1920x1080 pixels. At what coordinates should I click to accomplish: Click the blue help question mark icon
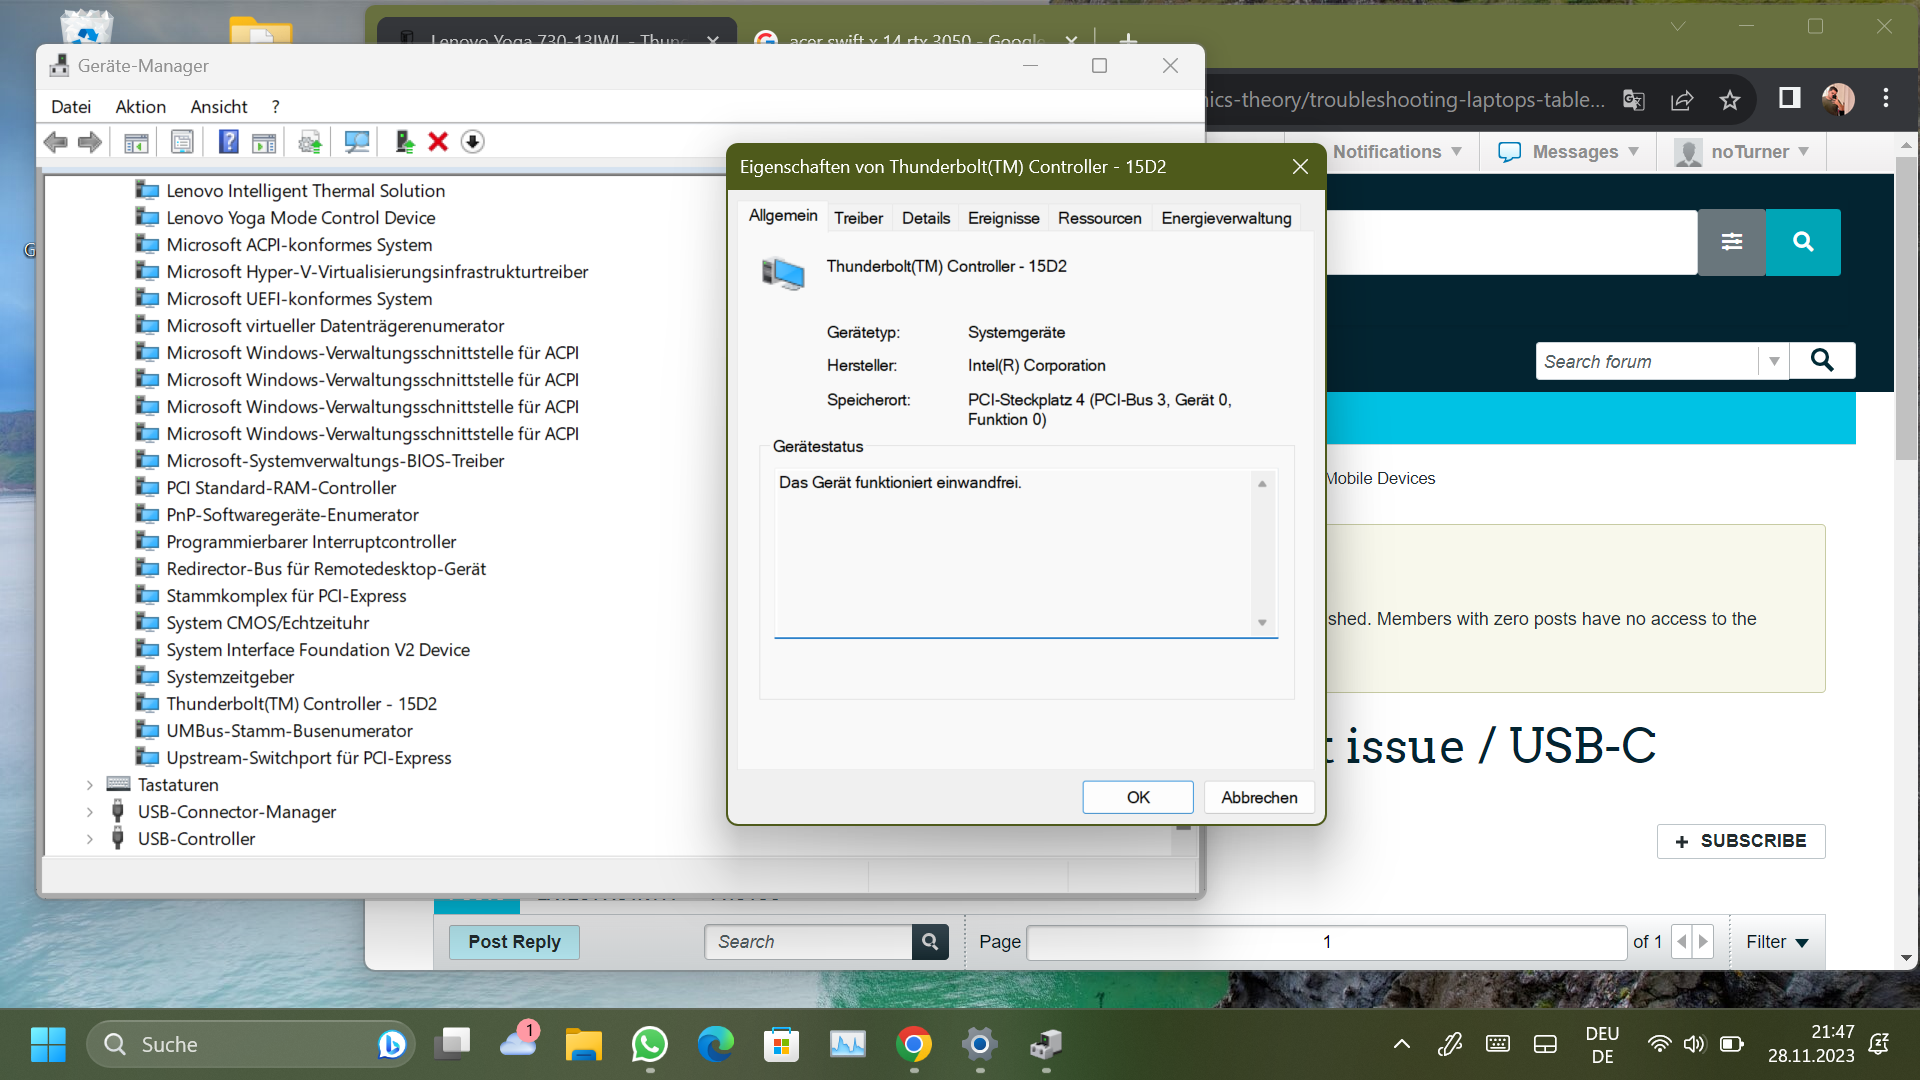click(x=229, y=142)
